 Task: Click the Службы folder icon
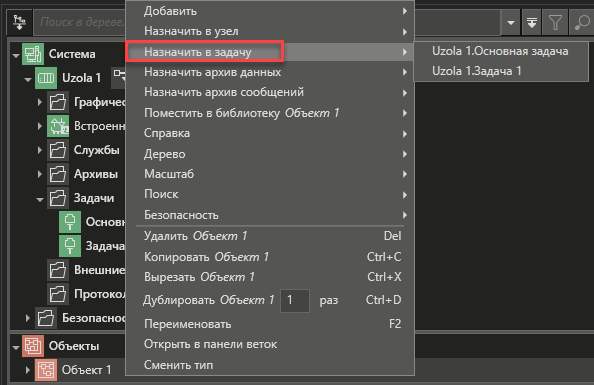[x=58, y=150]
